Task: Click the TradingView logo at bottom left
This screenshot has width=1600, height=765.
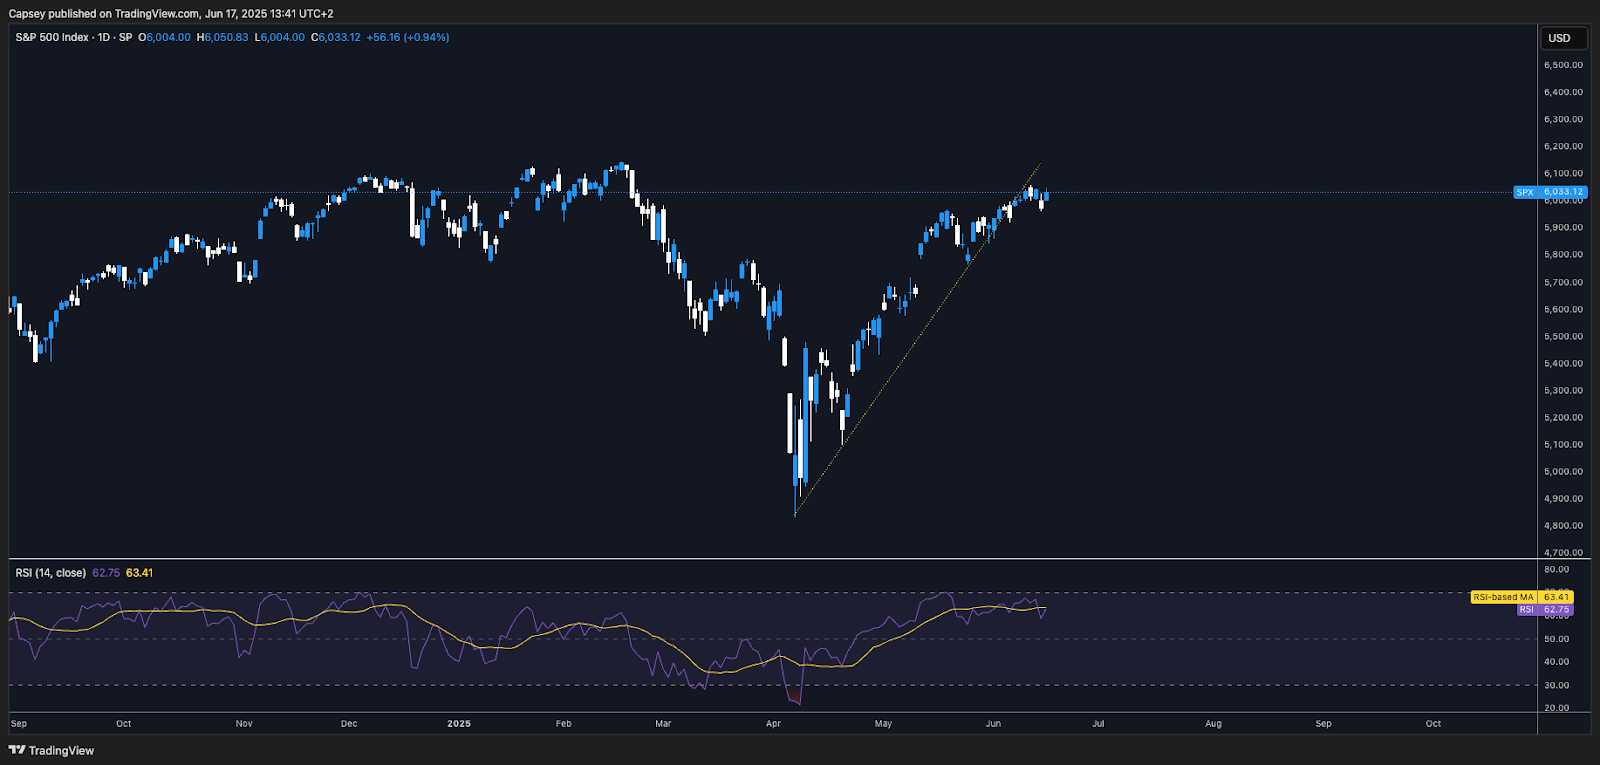Action: click(x=52, y=750)
